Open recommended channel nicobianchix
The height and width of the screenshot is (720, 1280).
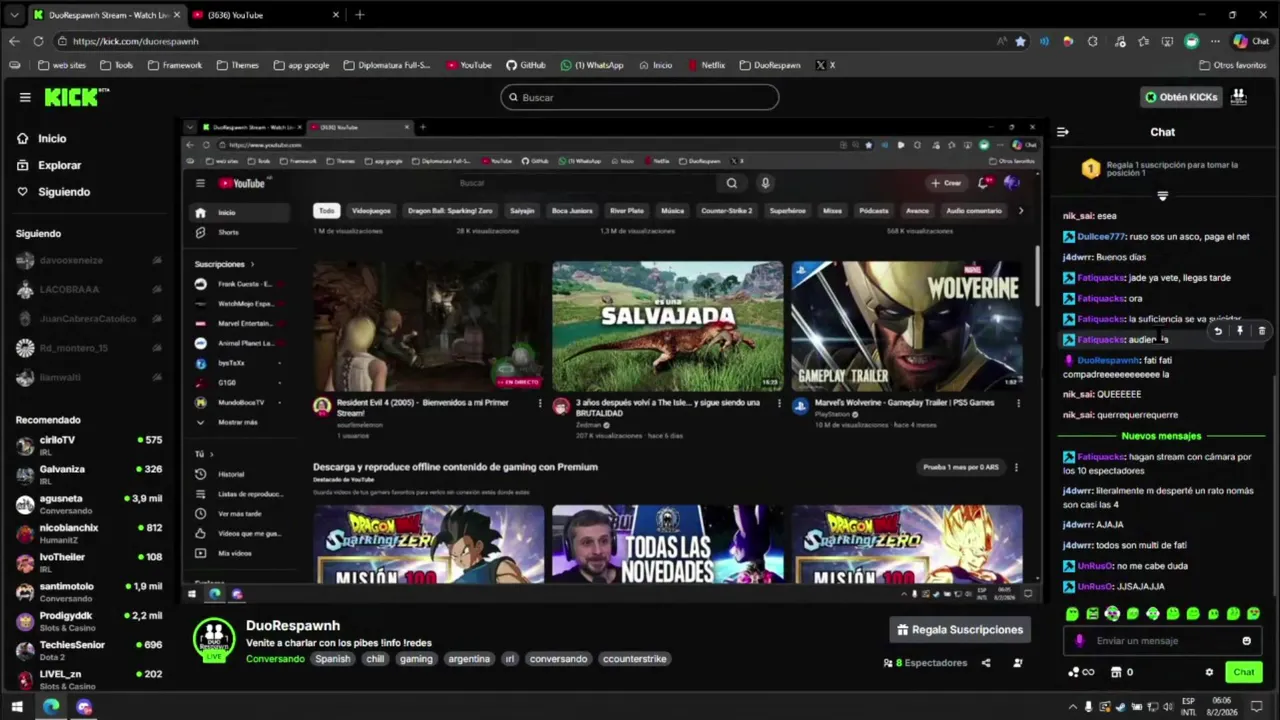[89, 533]
